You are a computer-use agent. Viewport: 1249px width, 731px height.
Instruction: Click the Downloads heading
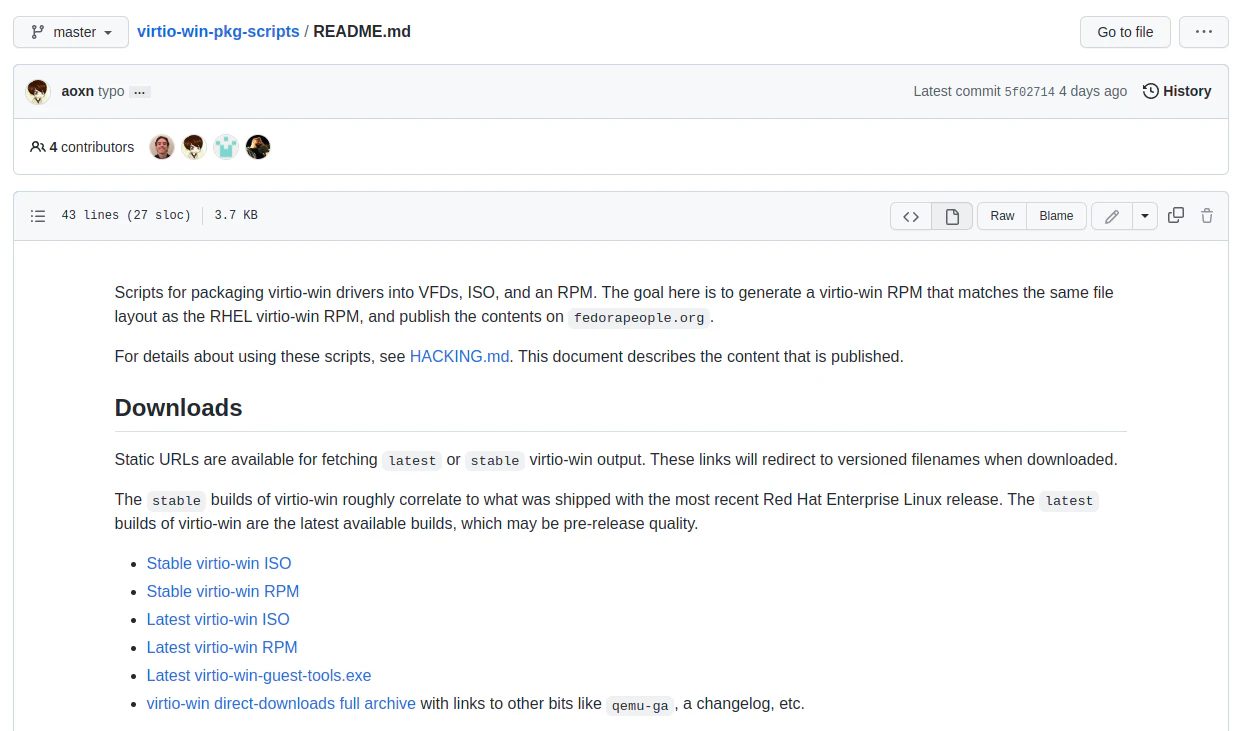coord(179,408)
